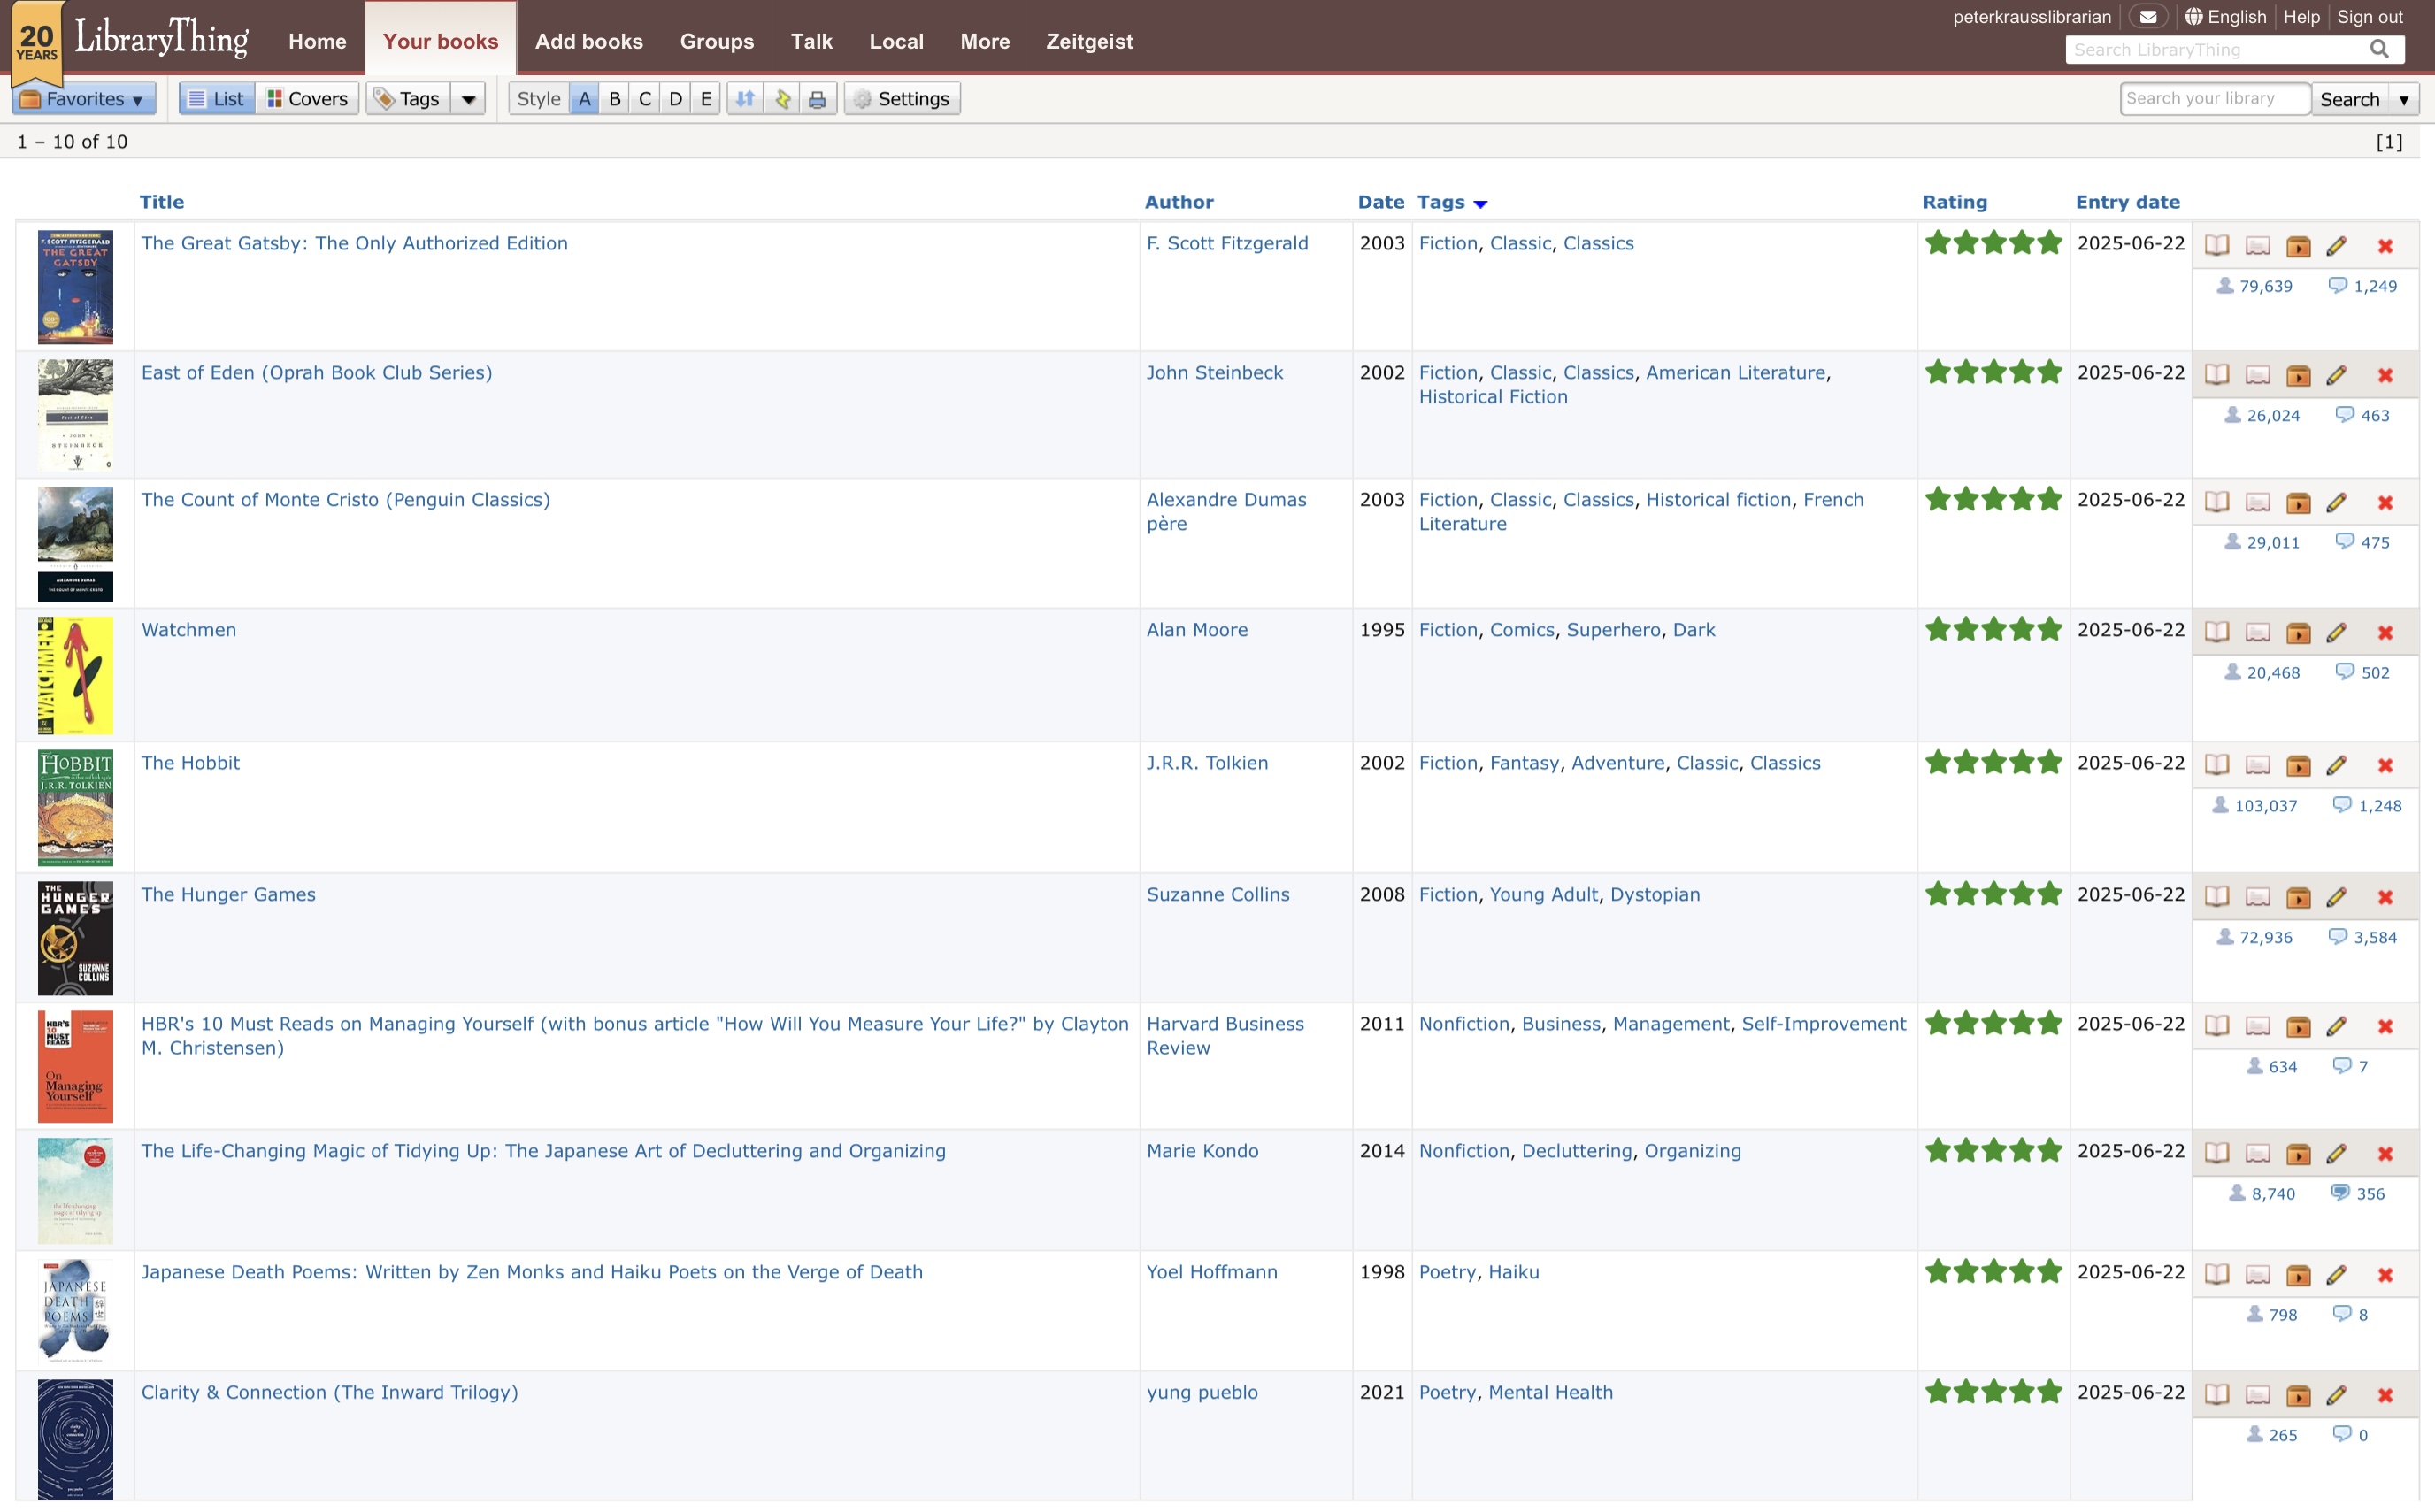Screen dimensions: 2435x1512
Task: Click the printer icon in the toolbar
Action: pyautogui.click(x=818, y=98)
